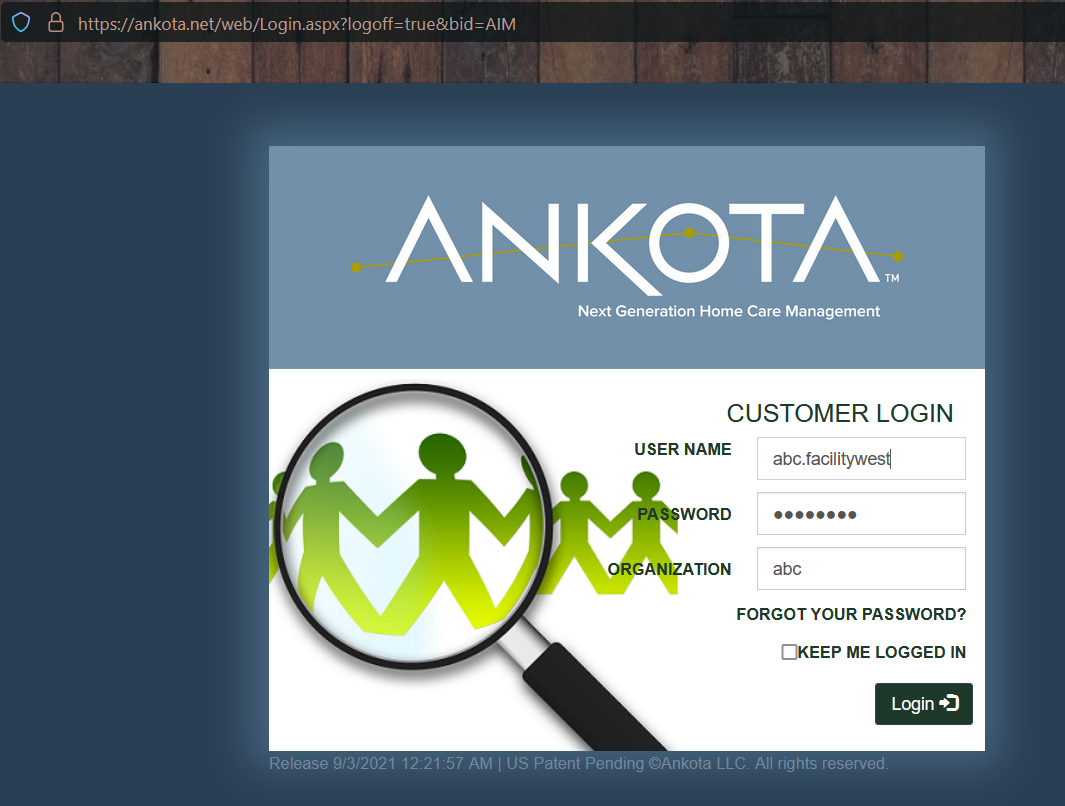Click the Next Generation Home Care Management tagline
The height and width of the screenshot is (806, 1065).
click(729, 311)
